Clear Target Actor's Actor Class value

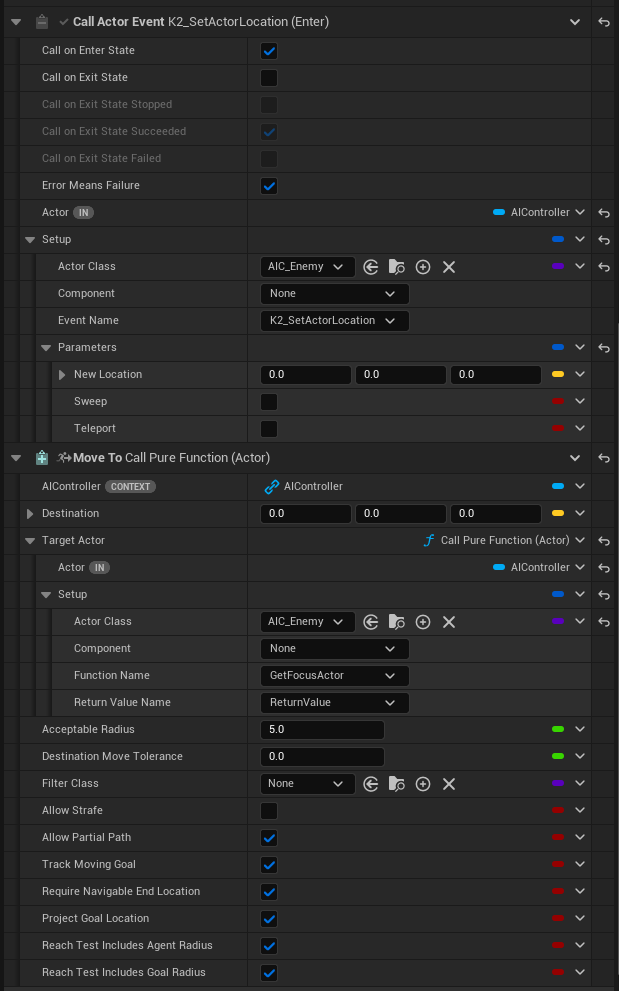[449, 622]
